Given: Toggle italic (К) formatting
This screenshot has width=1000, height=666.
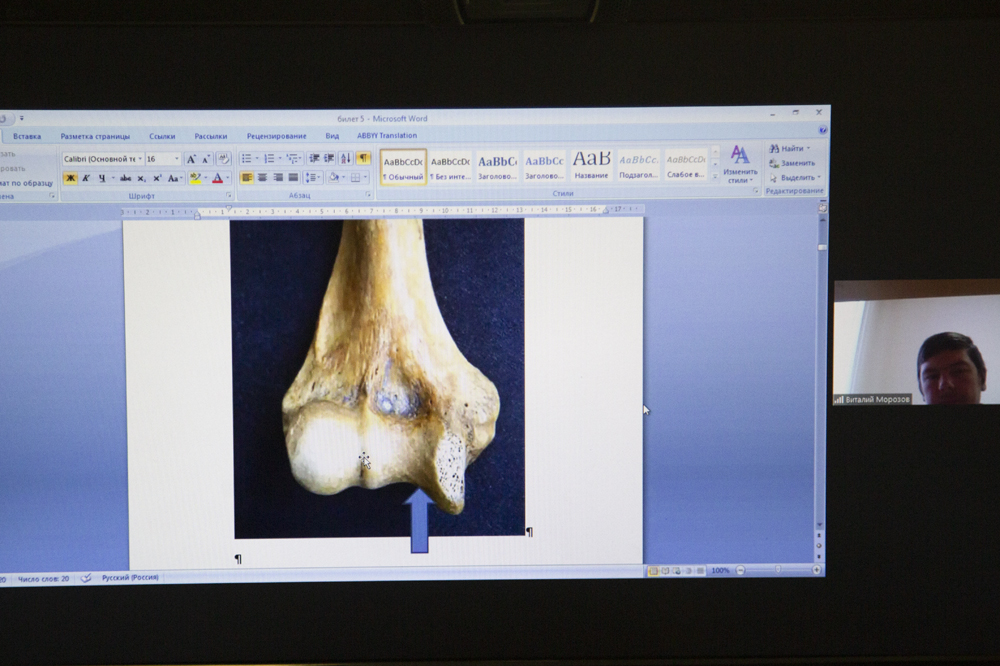Looking at the screenshot, I should pyautogui.click(x=85, y=179).
